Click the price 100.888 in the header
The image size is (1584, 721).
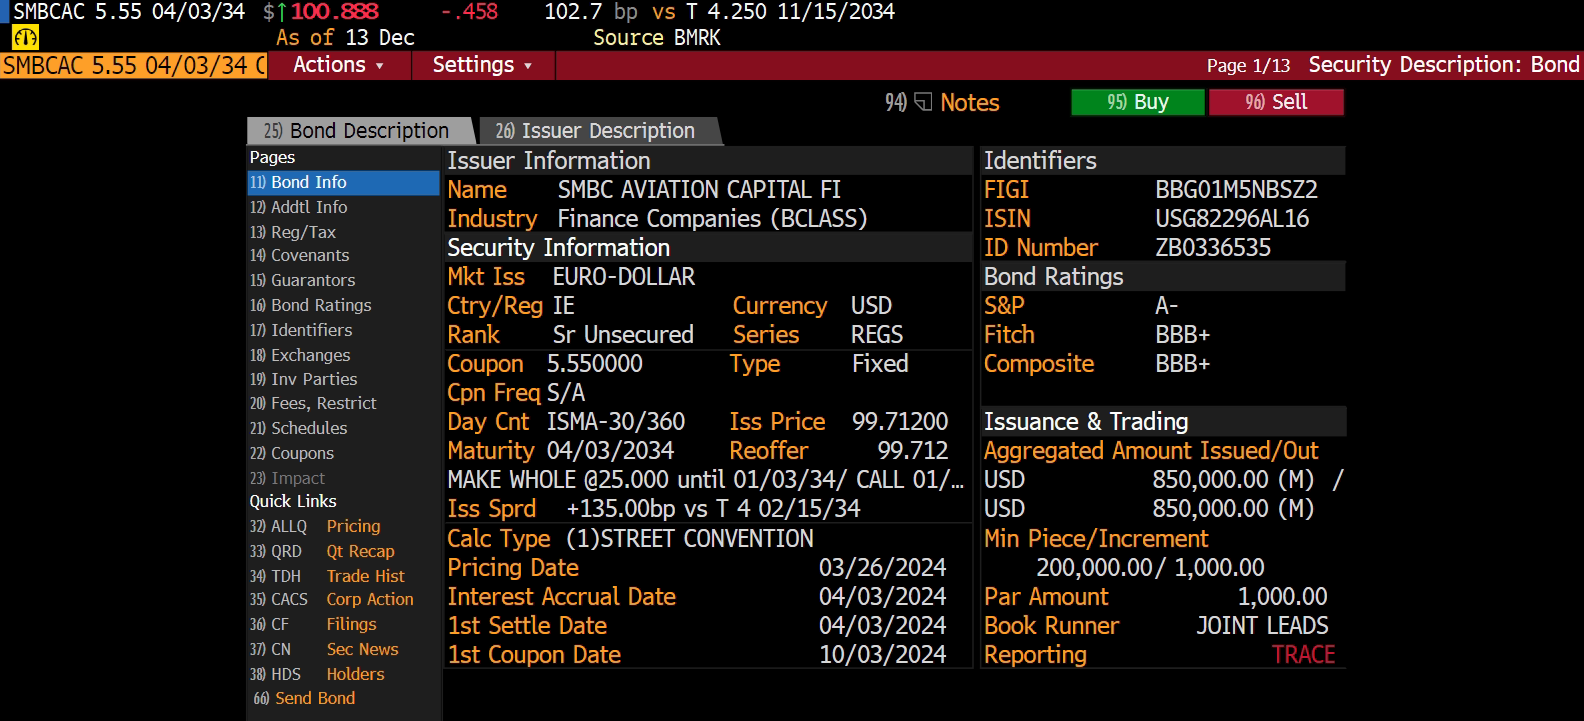(335, 12)
